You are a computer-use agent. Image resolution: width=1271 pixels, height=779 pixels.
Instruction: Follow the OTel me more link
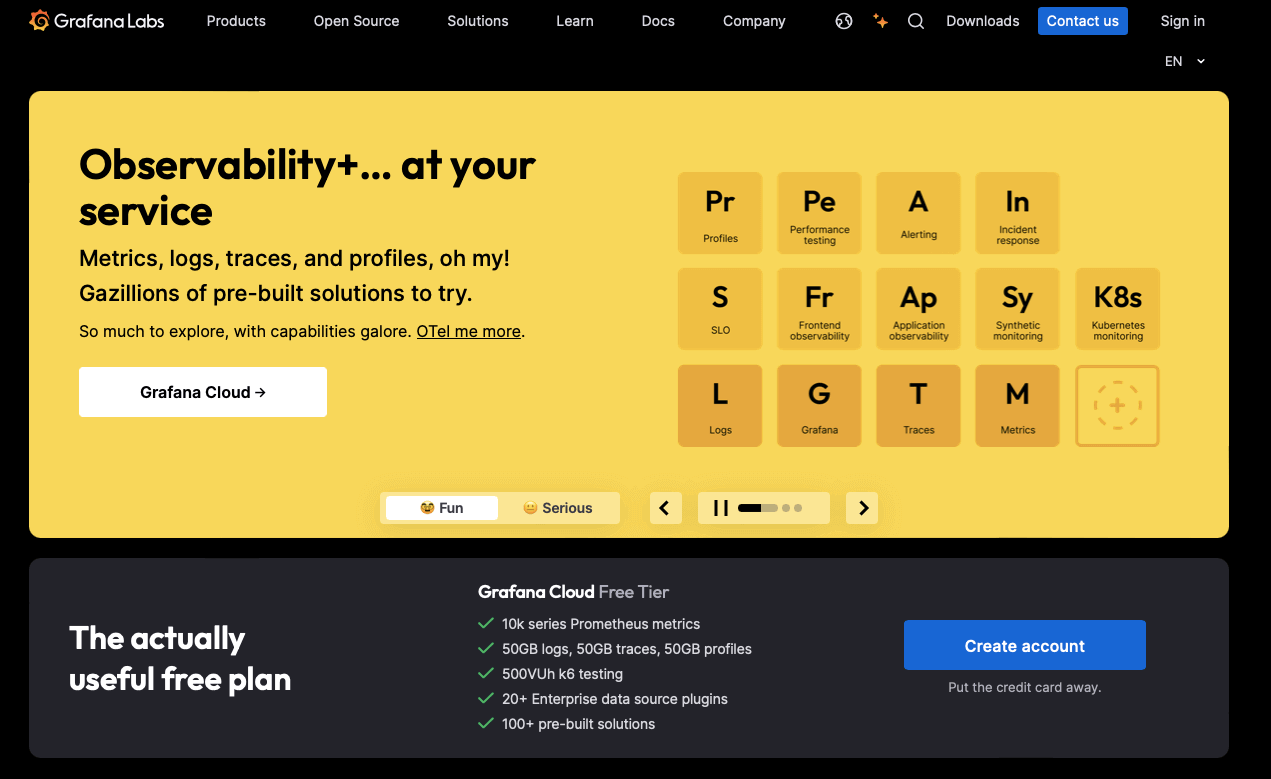[469, 331]
